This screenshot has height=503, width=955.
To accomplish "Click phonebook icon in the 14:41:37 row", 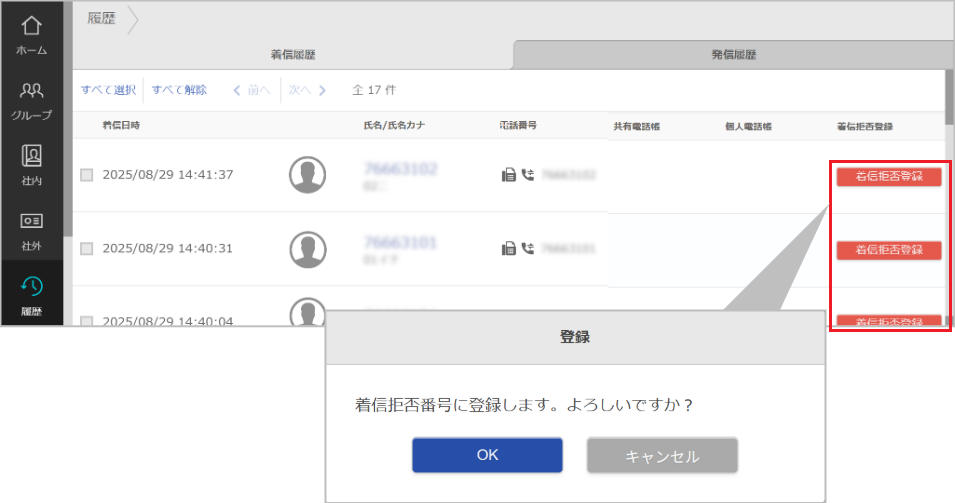I will coord(509,175).
